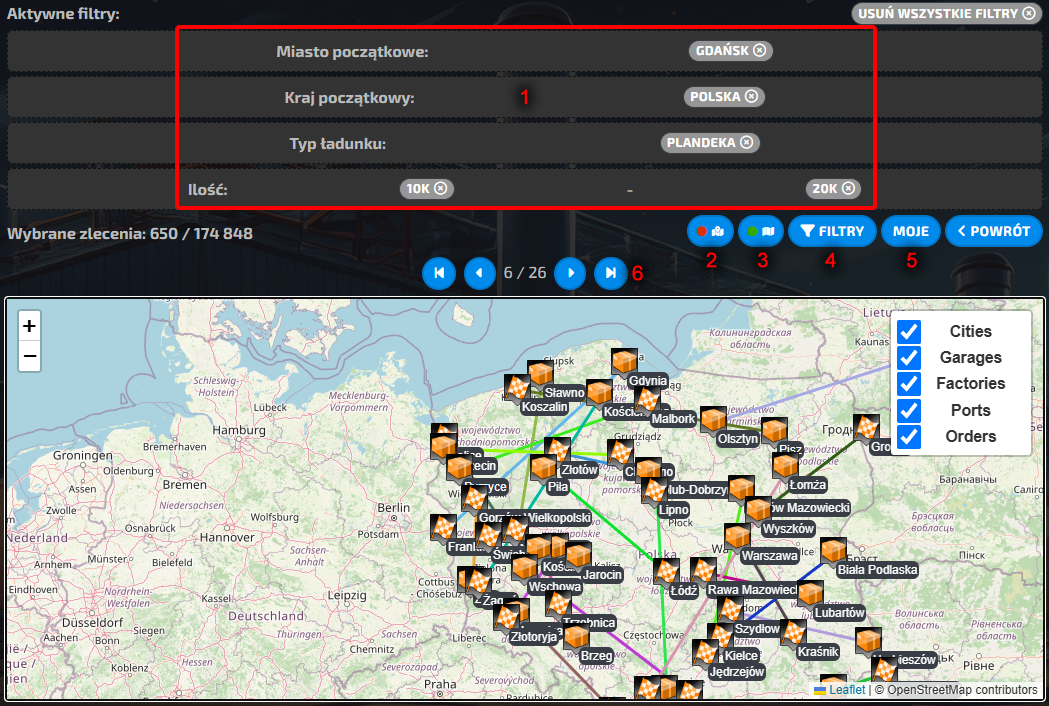Click the MOJE button
Screen dimensions: 1049x706
[910, 231]
